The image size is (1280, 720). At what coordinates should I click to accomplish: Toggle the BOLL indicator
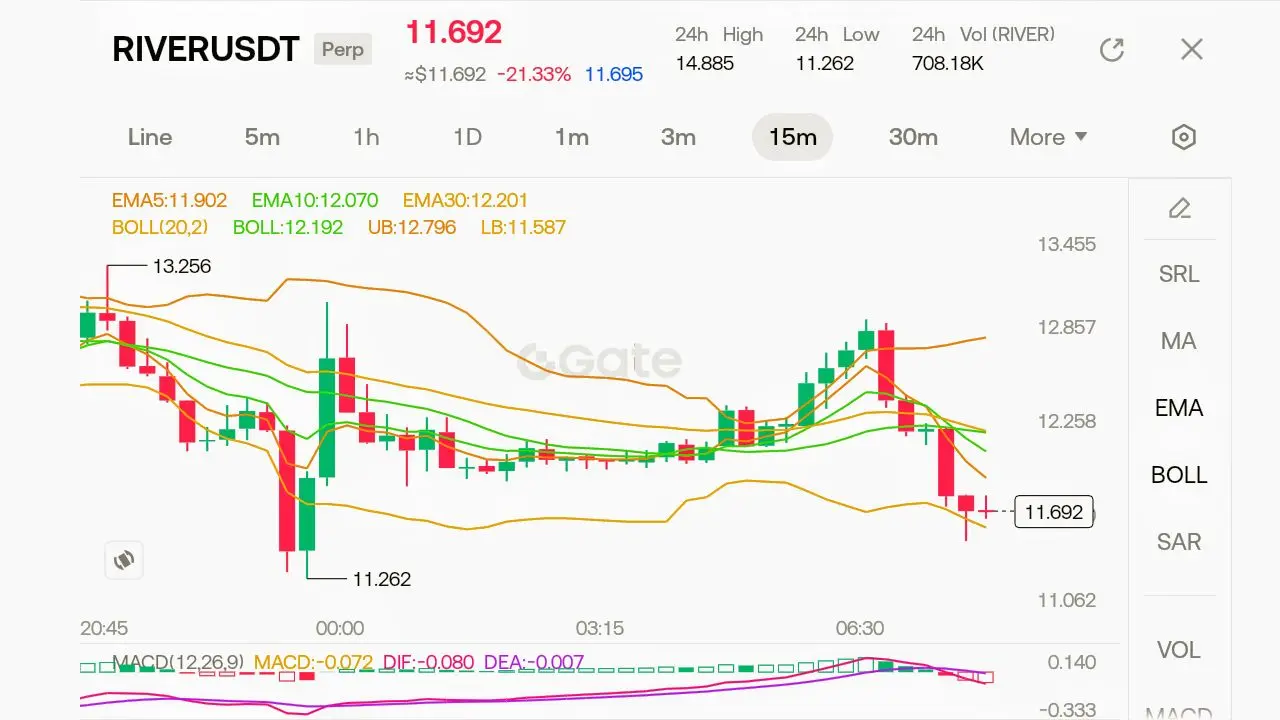[x=1179, y=475]
